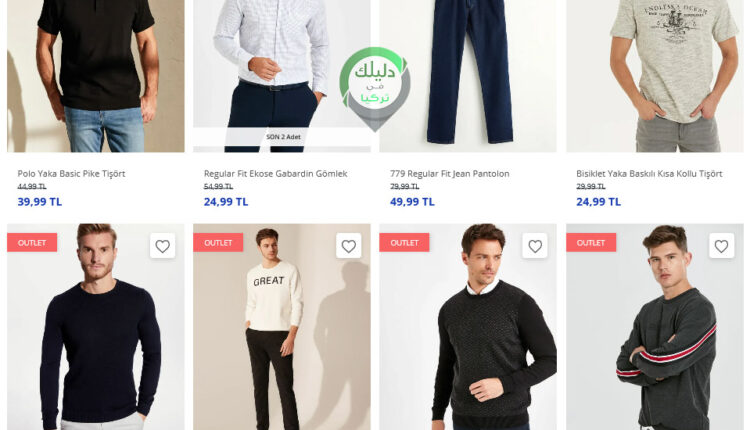Click the grey printed t-shirt product image
The image size is (750, 430).
655,76
